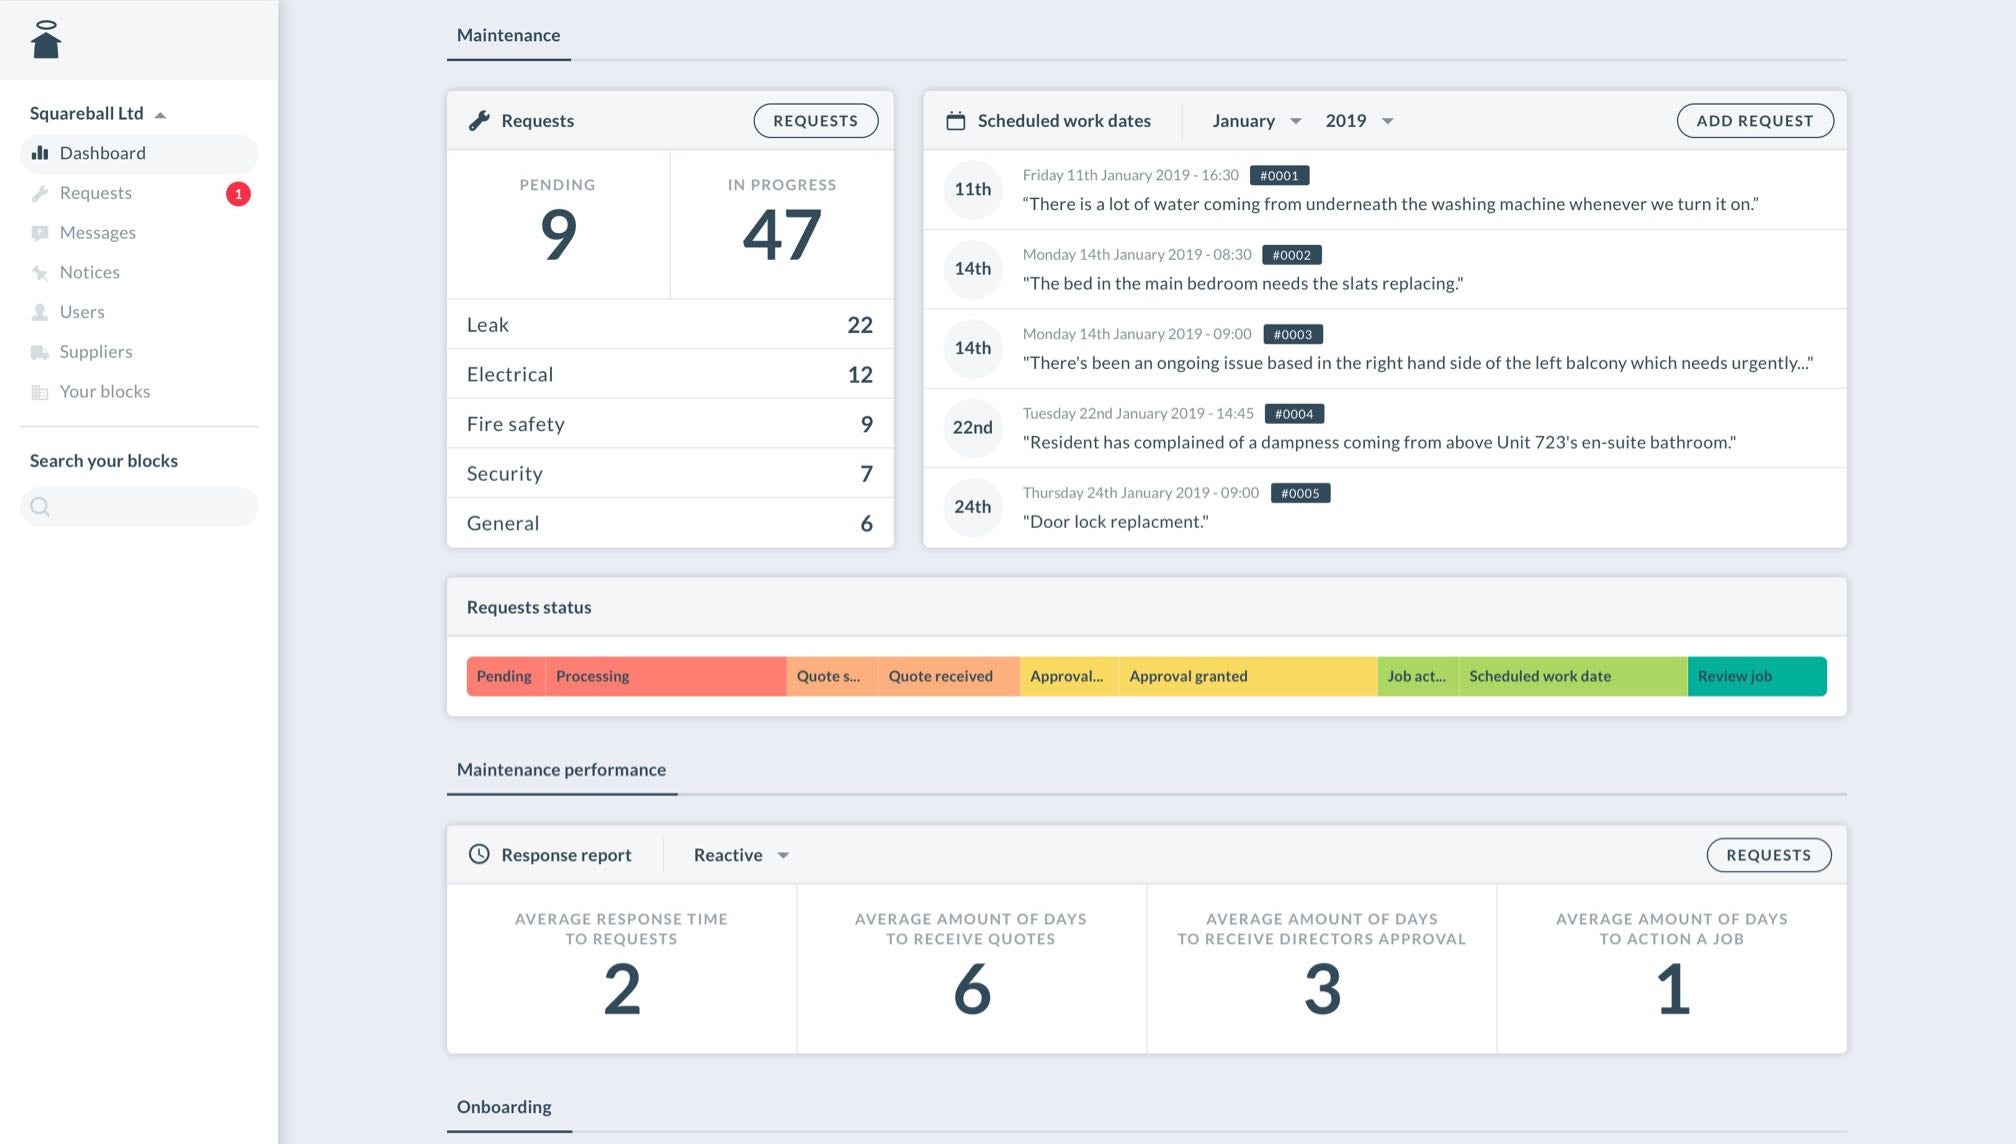The image size is (2016, 1144).
Task: Expand the Squareball Ltd company switcher
Action: (x=97, y=114)
